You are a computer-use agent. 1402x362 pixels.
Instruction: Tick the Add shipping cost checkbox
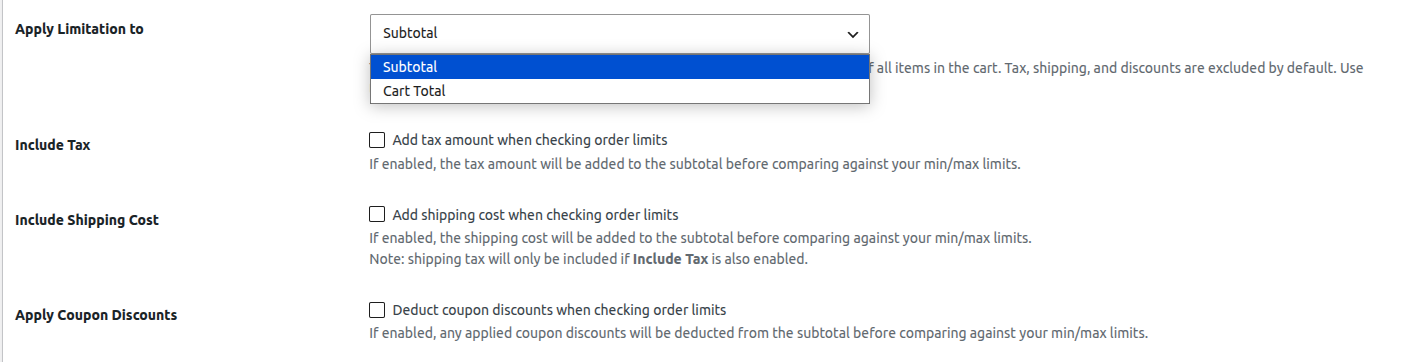tap(377, 214)
